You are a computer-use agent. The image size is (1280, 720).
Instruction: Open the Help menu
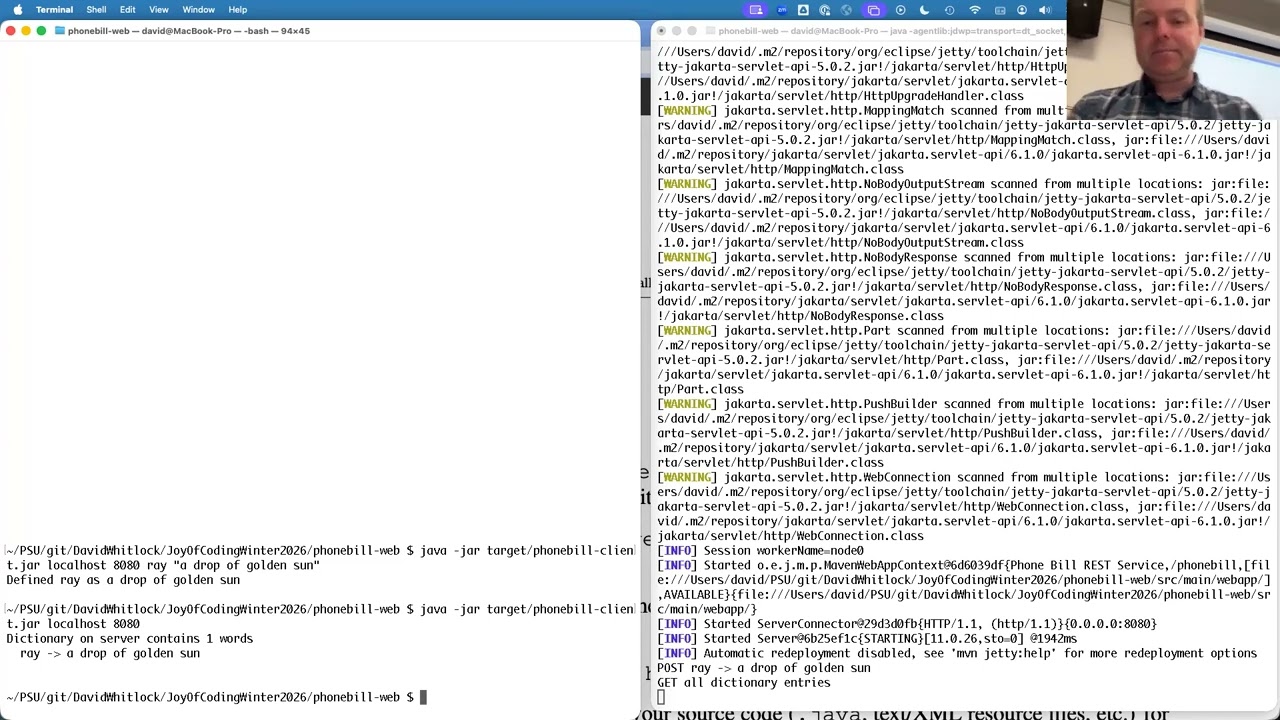point(237,10)
